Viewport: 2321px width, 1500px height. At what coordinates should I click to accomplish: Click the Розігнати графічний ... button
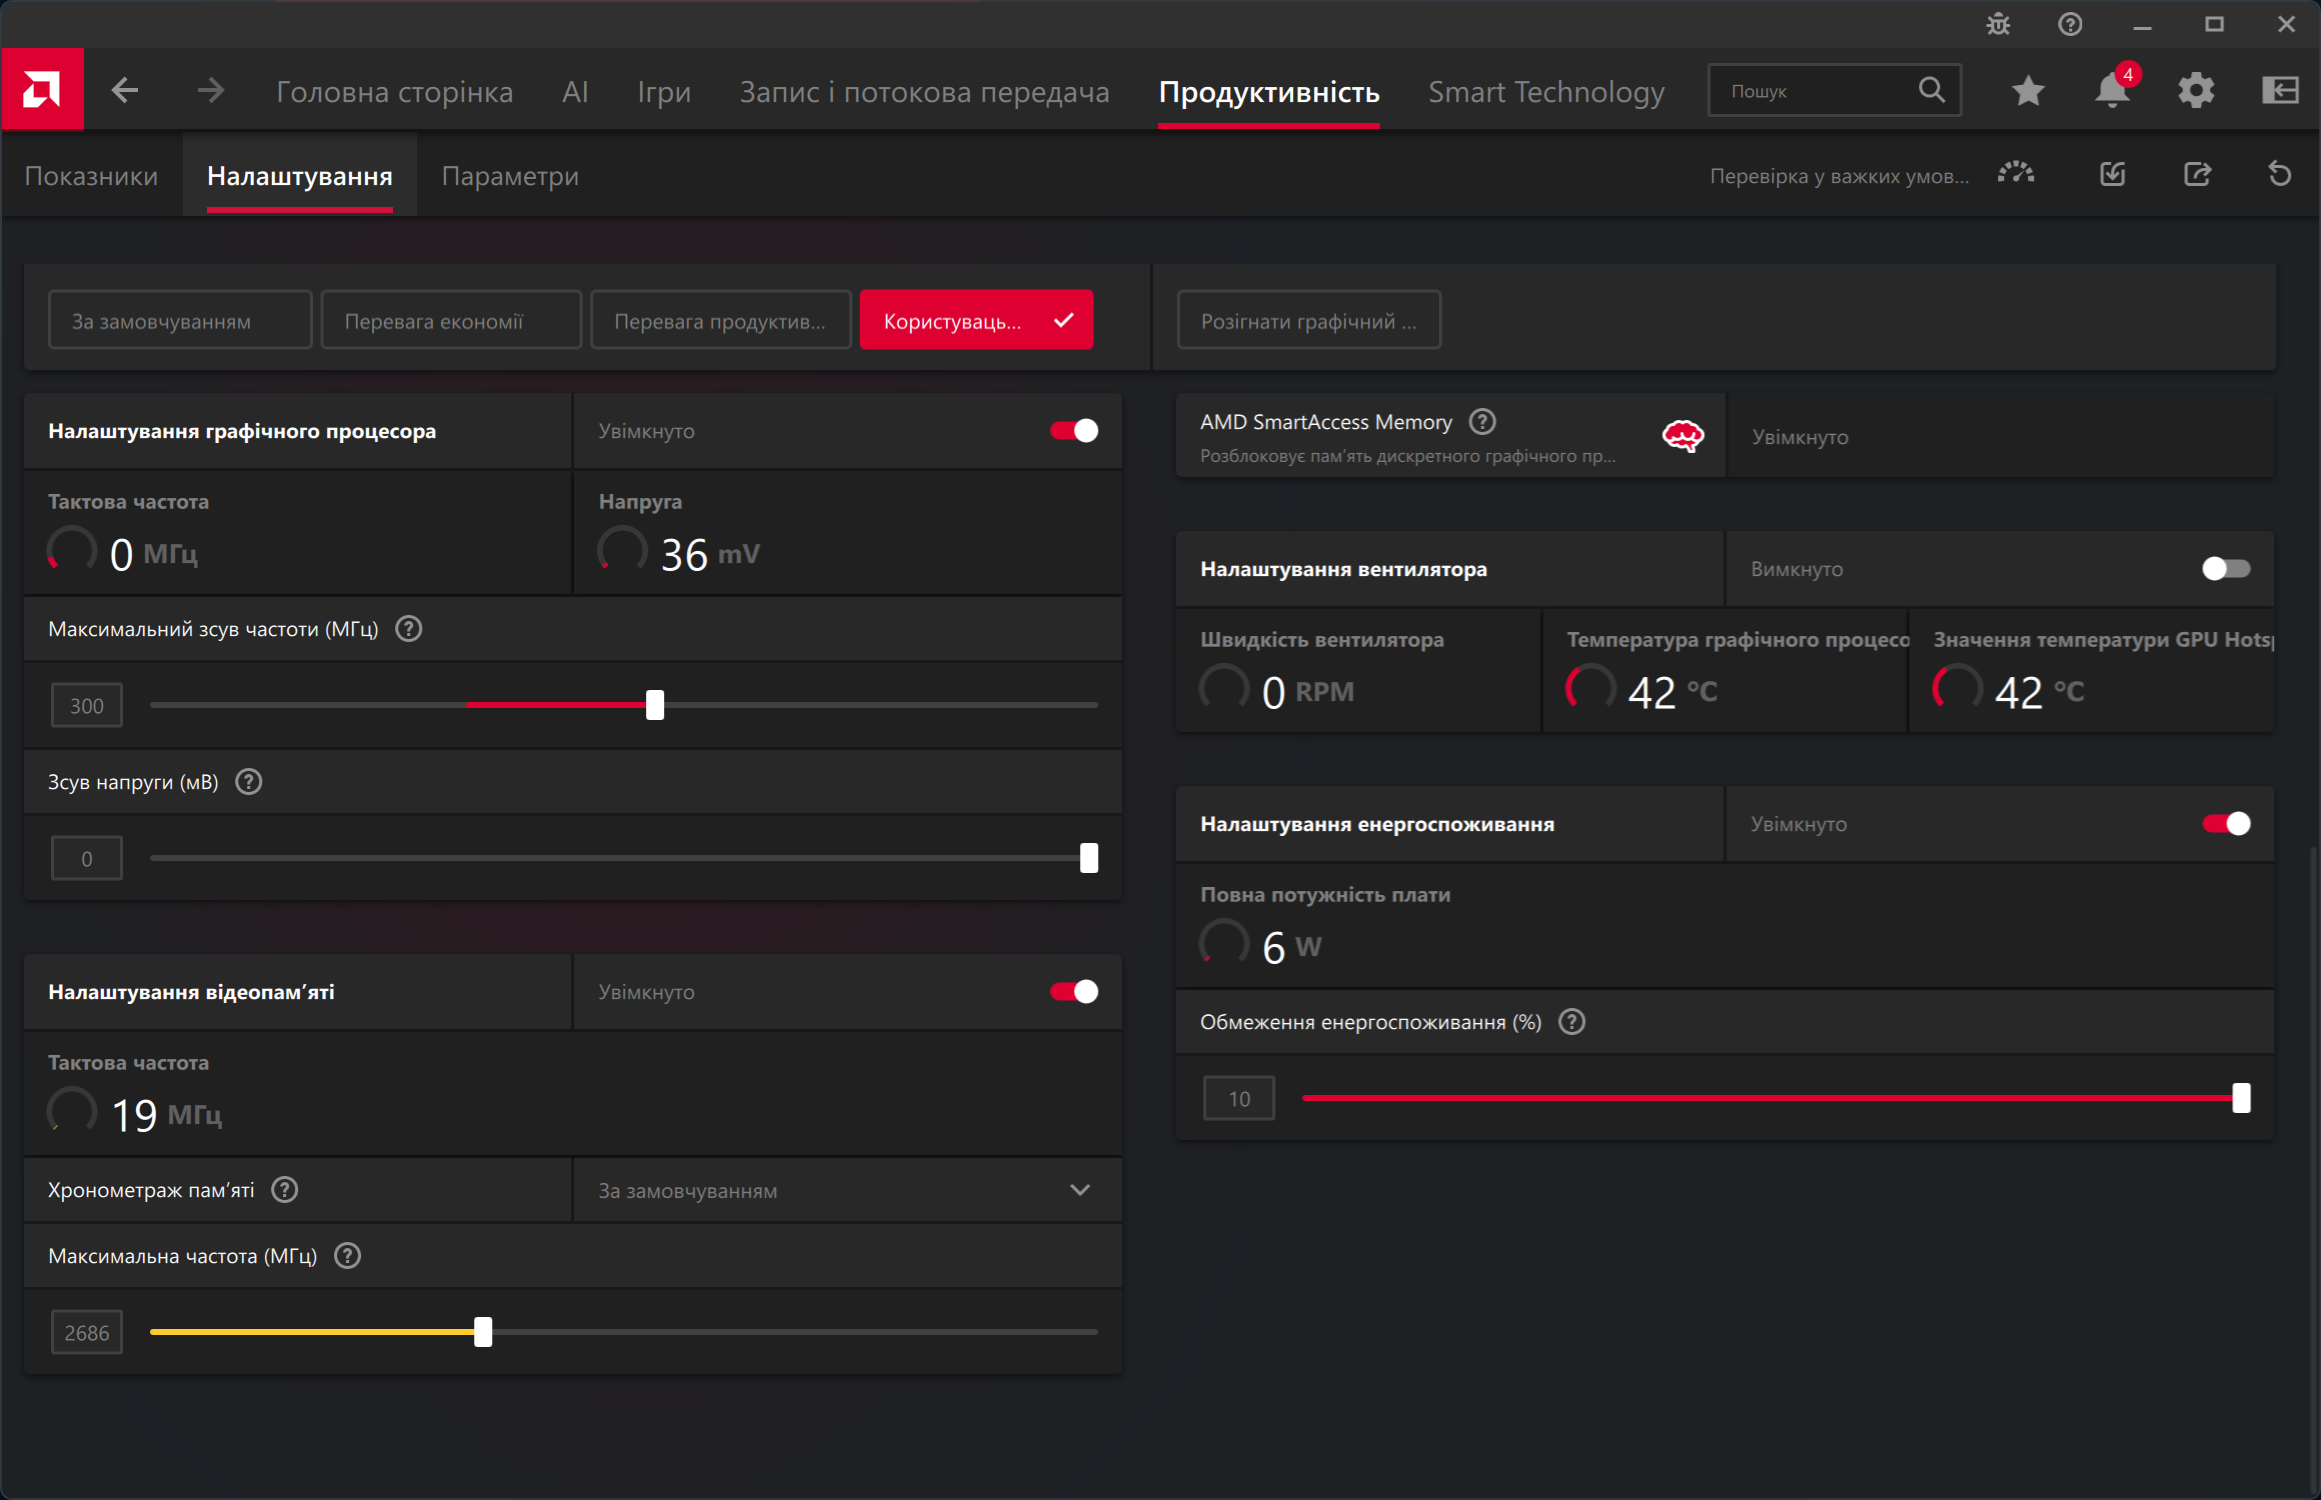pos(1309,321)
